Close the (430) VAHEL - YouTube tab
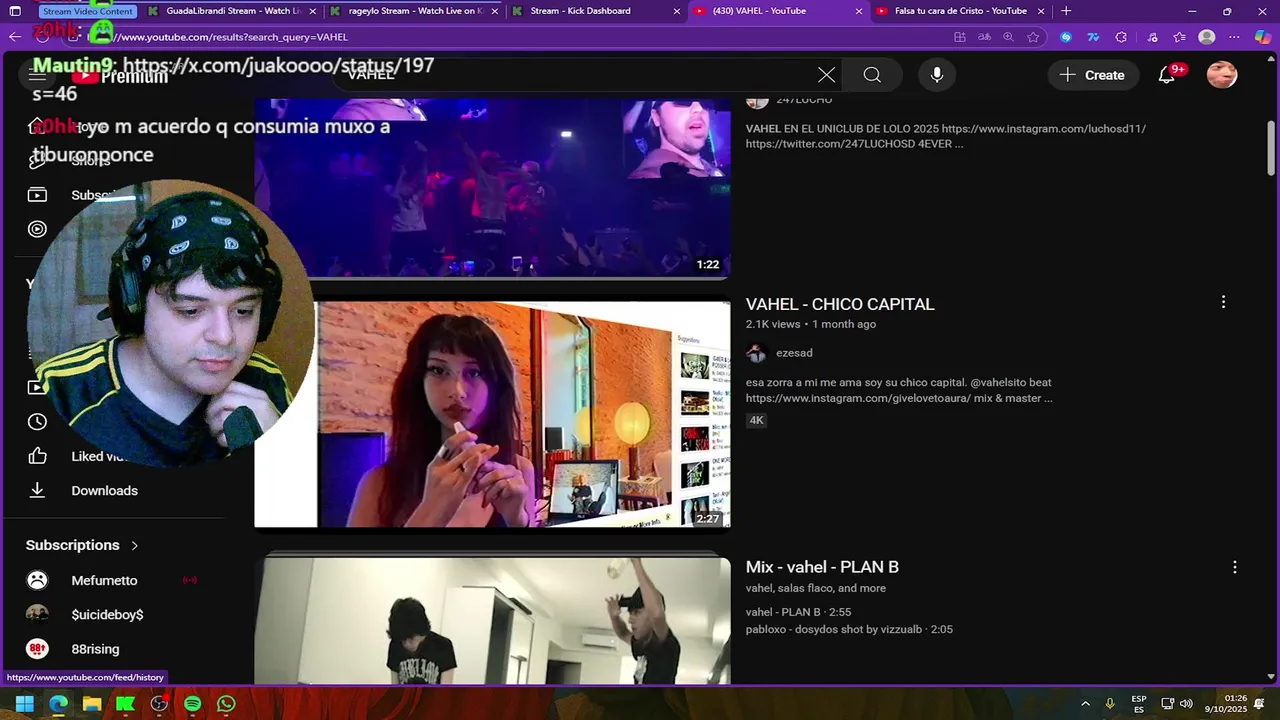Viewport: 1280px width, 720px height. [x=859, y=11]
